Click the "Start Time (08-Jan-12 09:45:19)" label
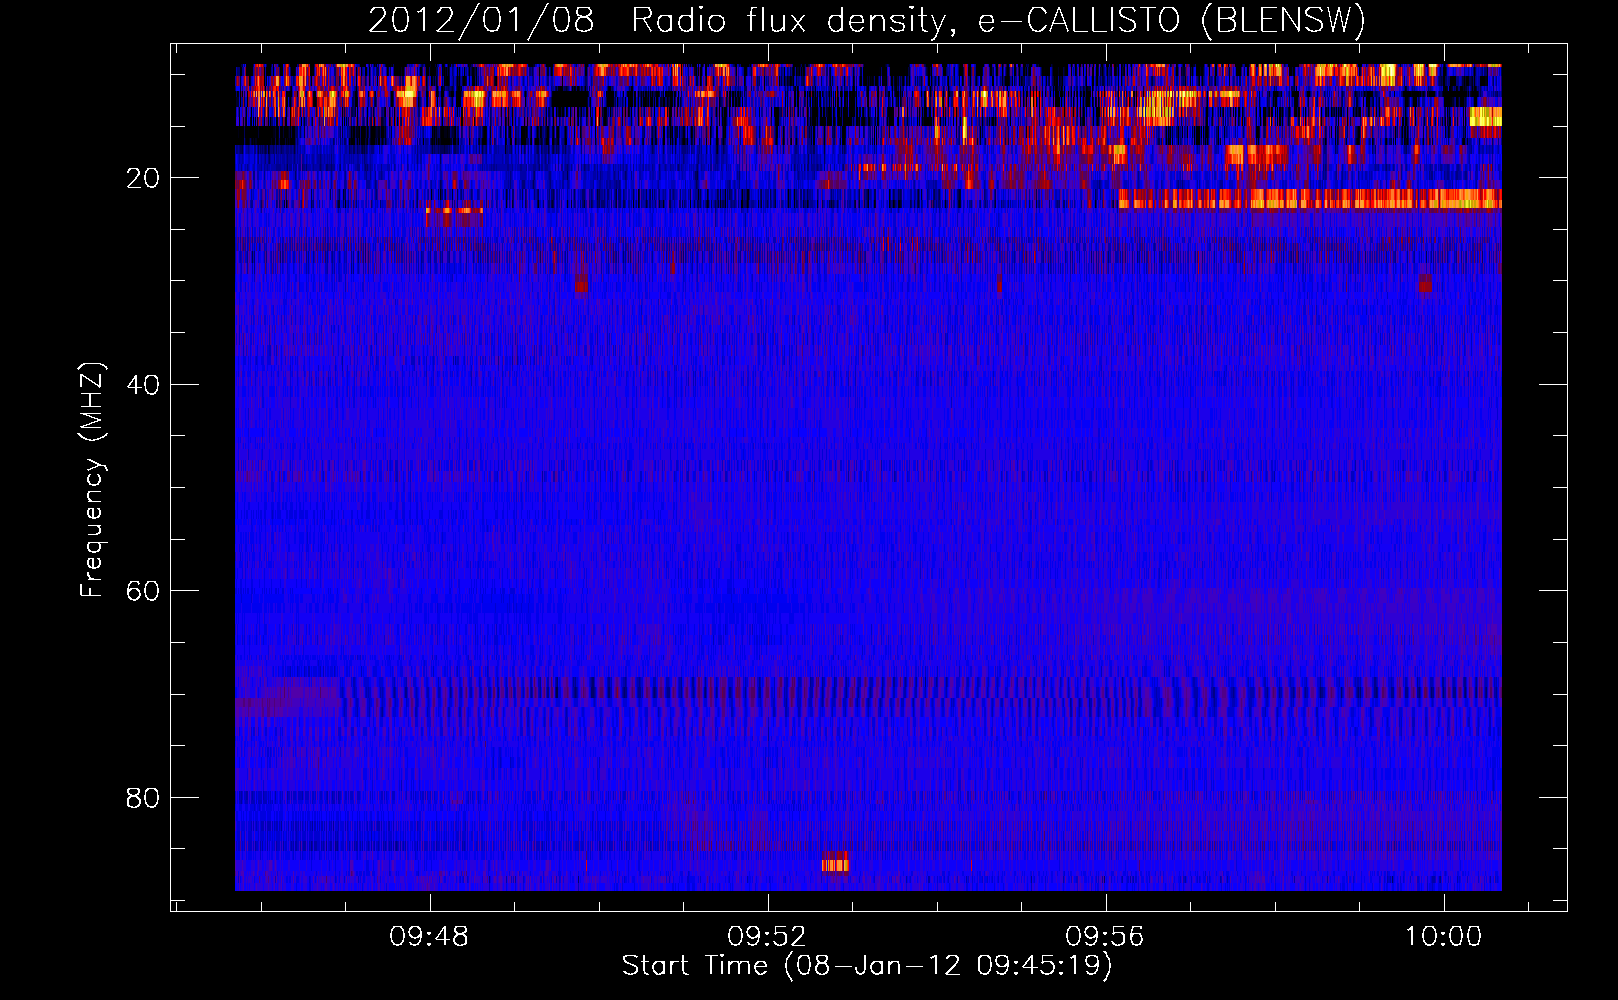The width and height of the screenshot is (1618, 1000). [867, 966]
